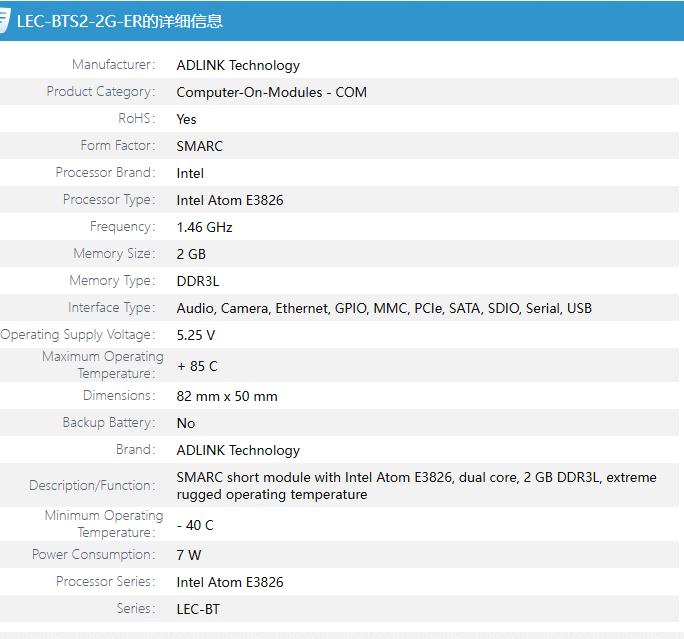The width and height of the screenshot is (684, 639).
Task: Select the 2 GB memory size value
Action: coord(191,254)
